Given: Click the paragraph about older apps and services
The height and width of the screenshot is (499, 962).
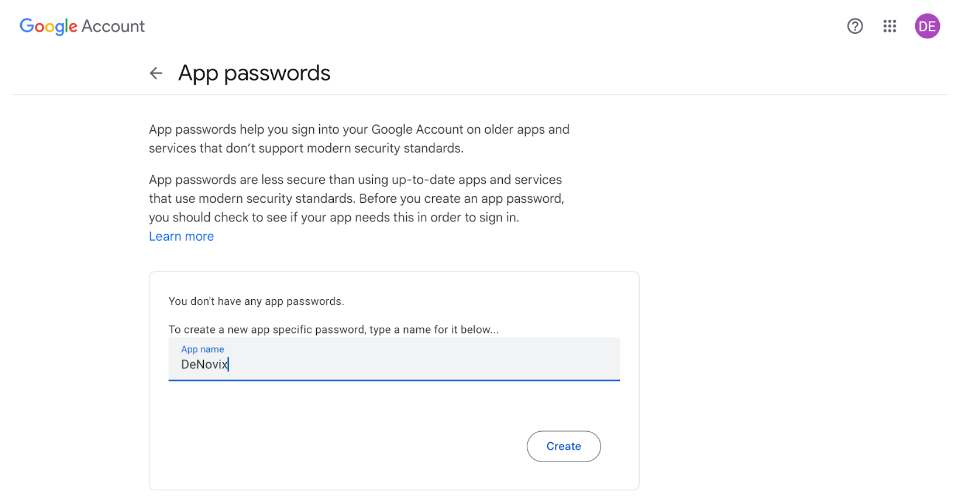Looking at the screenshot, I should 359,139.
